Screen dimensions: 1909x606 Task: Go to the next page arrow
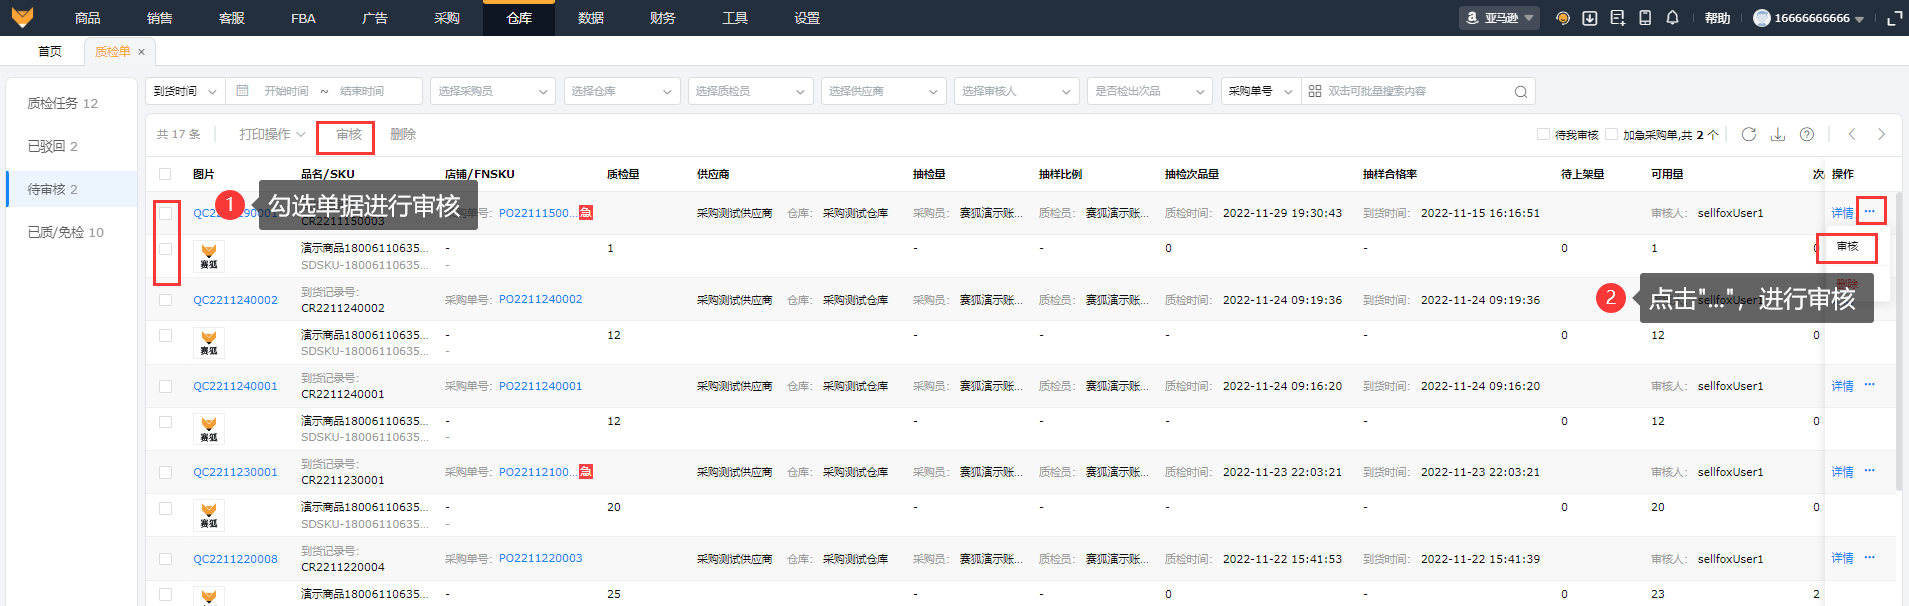tap(1881, 134)
